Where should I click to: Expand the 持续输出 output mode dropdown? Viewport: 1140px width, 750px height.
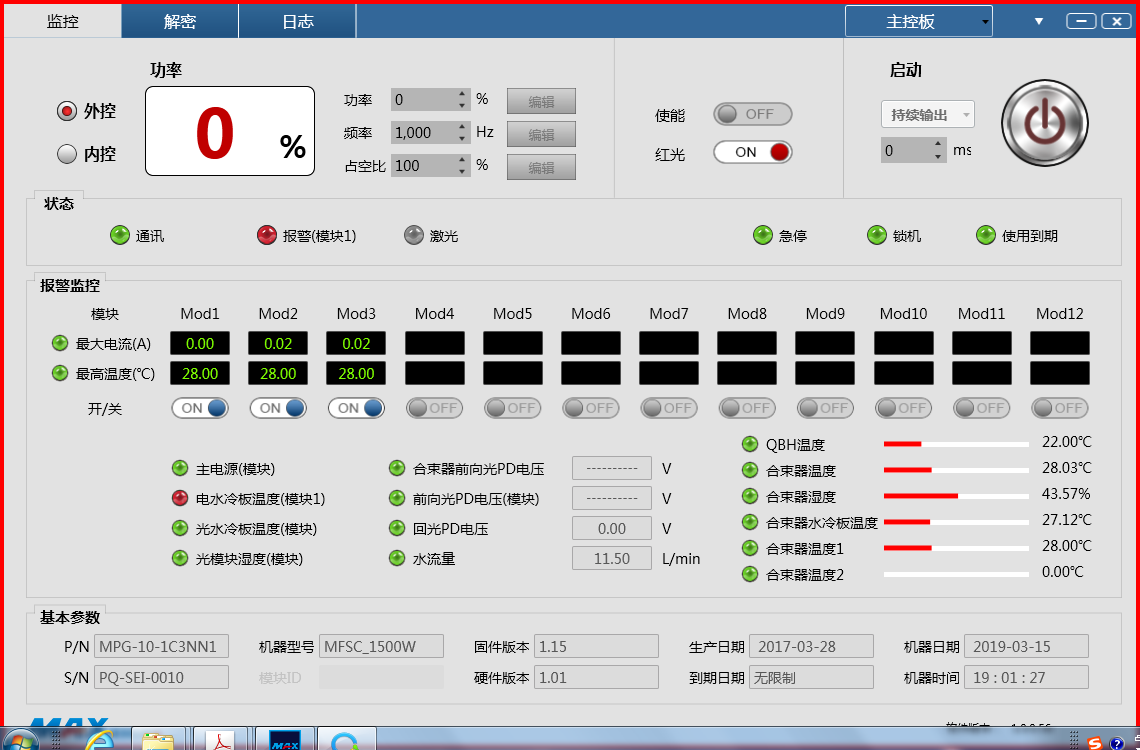tap(927, 115)
